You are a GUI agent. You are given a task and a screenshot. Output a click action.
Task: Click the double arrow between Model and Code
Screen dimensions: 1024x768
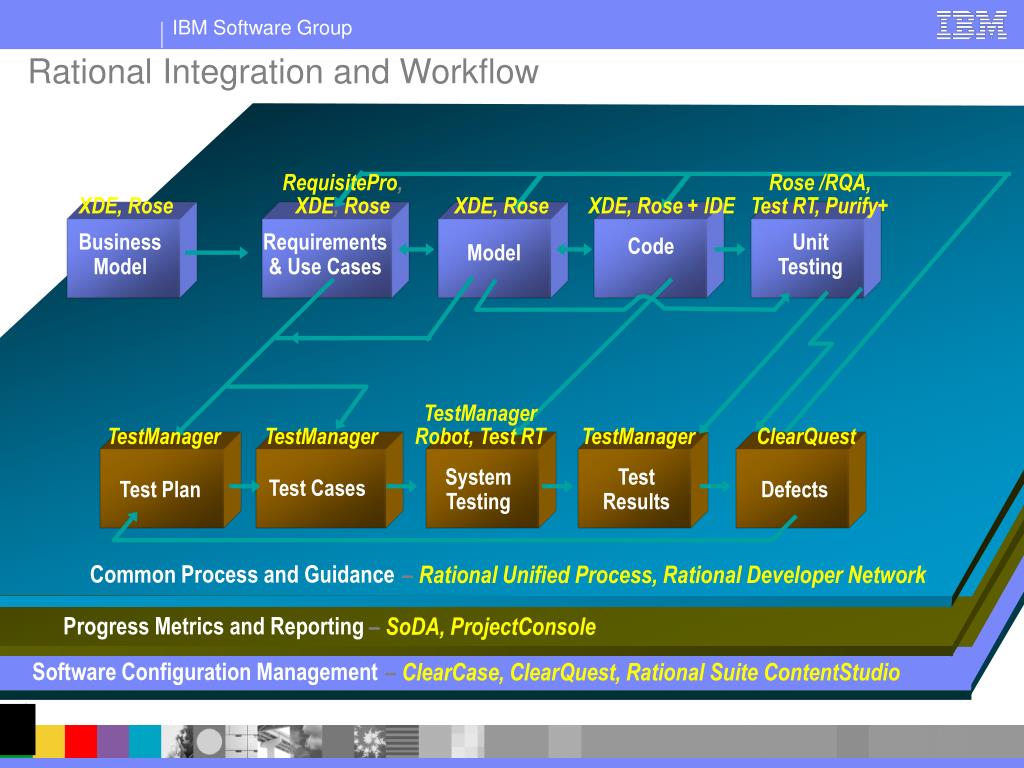tap(574, 249)
